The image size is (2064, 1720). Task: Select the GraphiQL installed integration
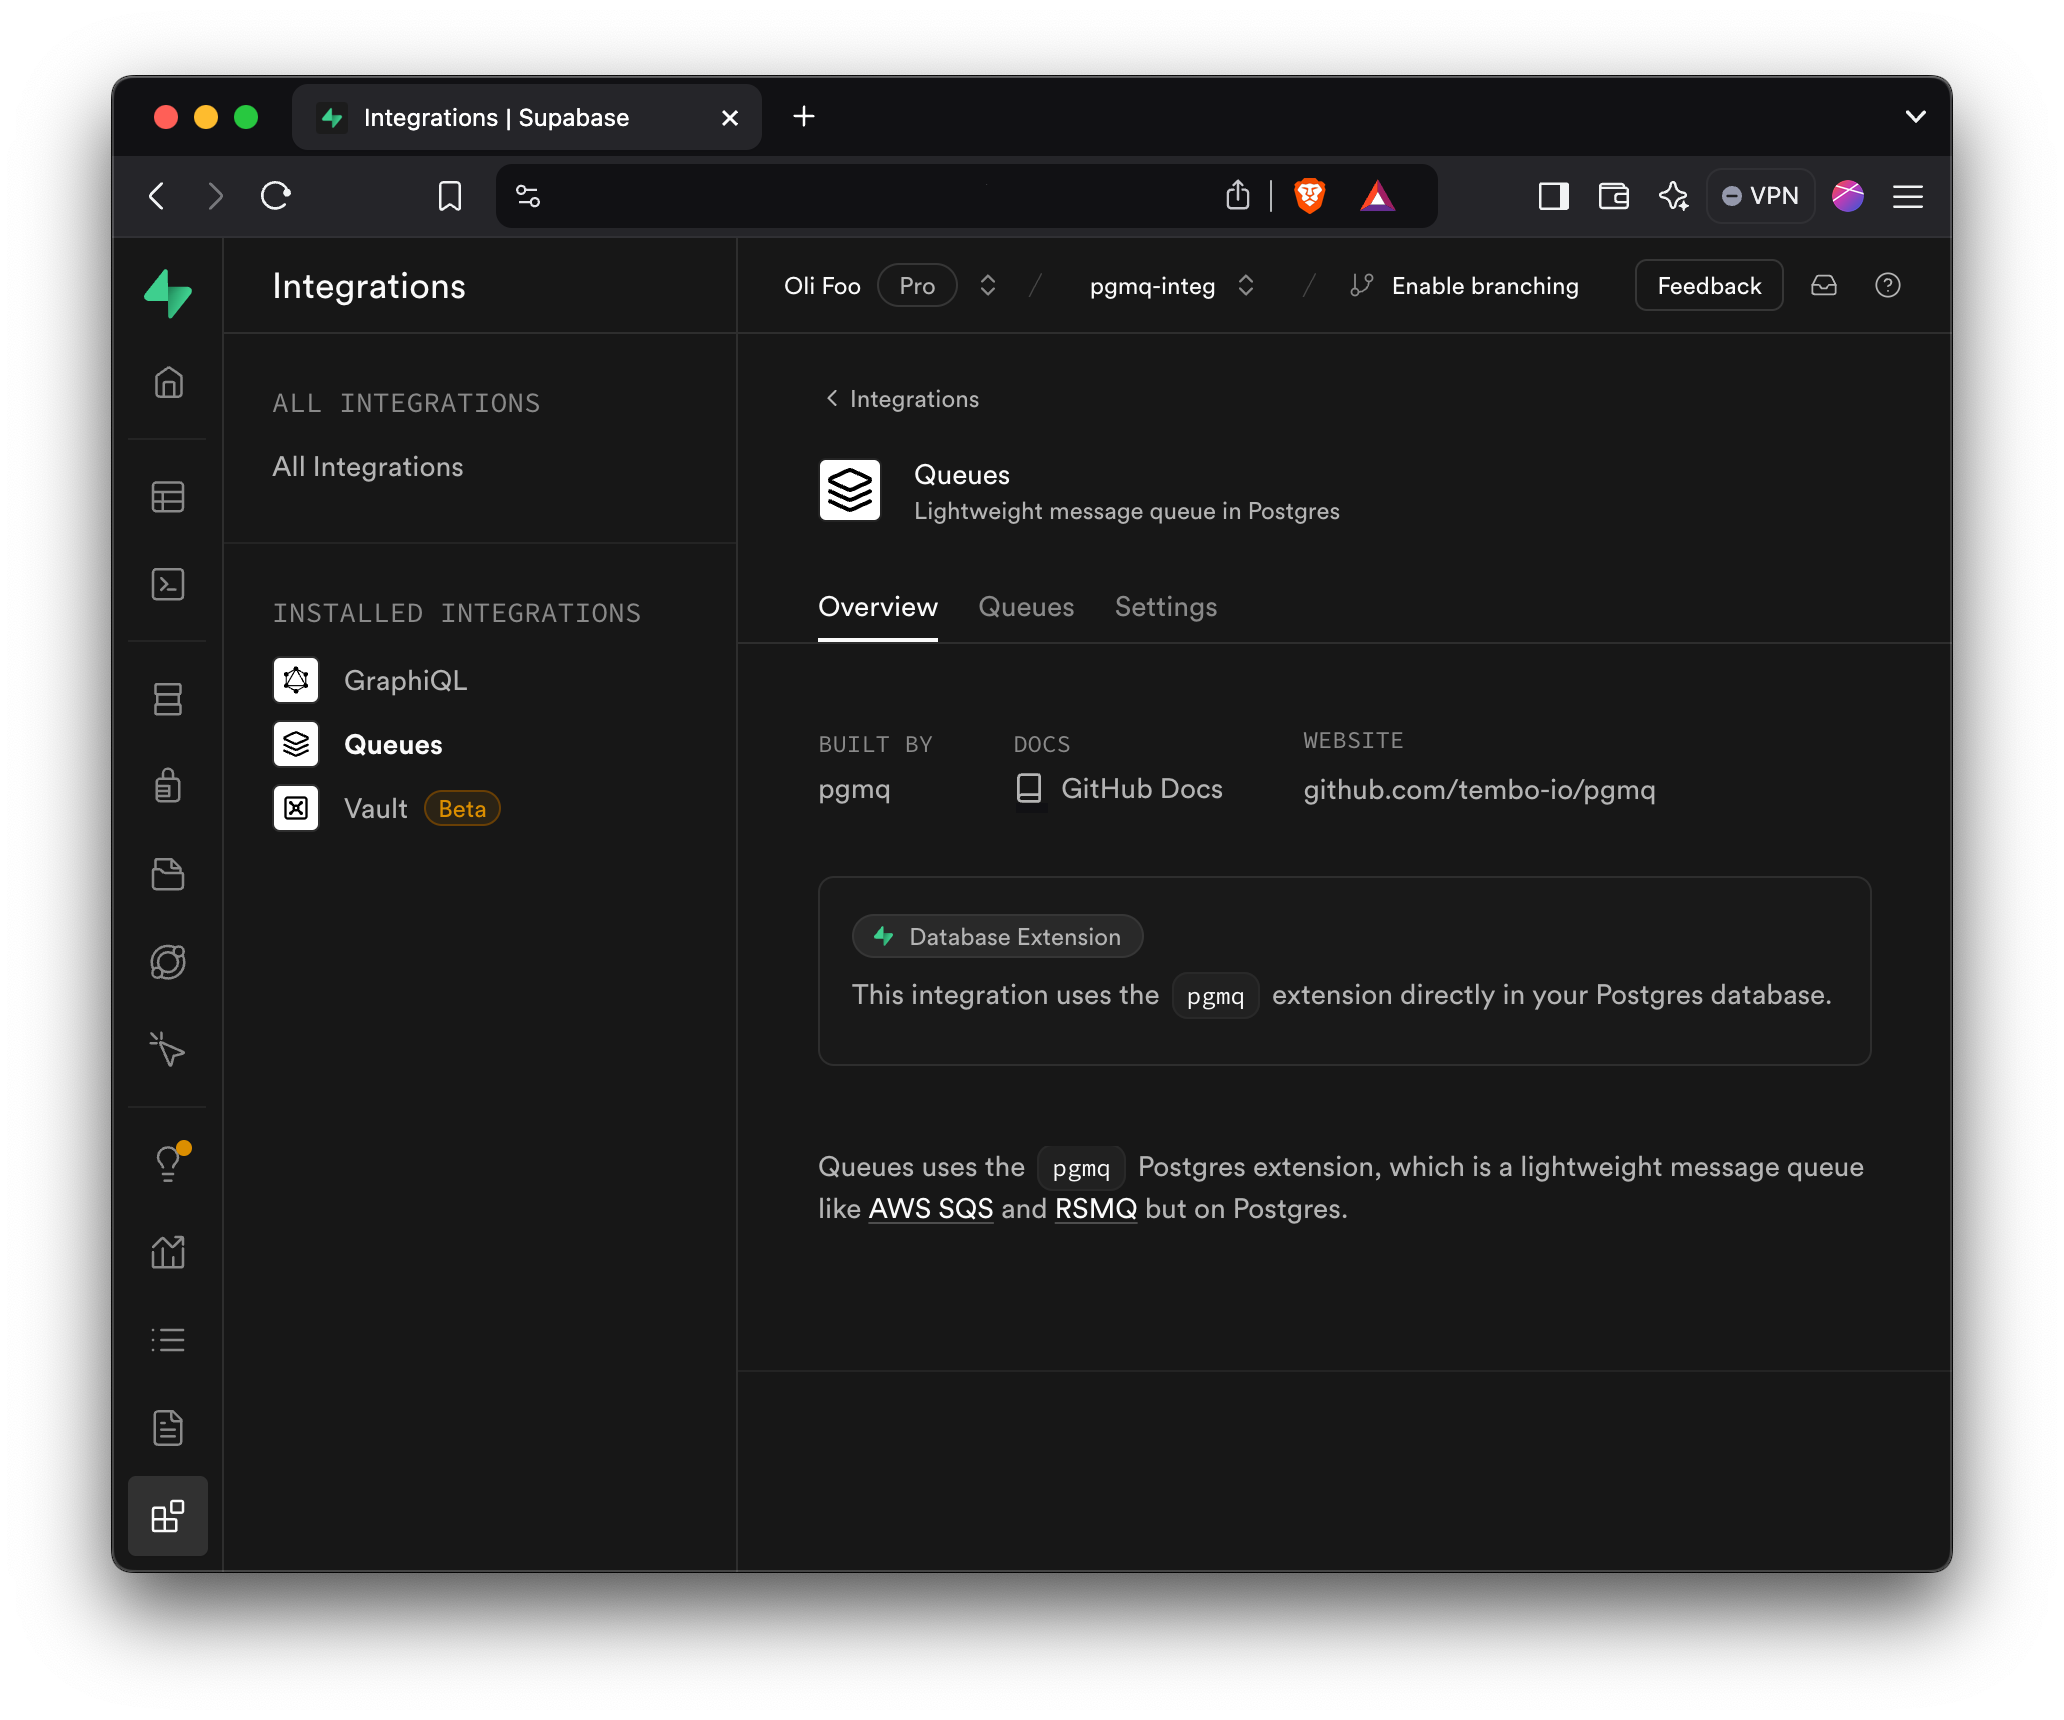coord(370,680)
